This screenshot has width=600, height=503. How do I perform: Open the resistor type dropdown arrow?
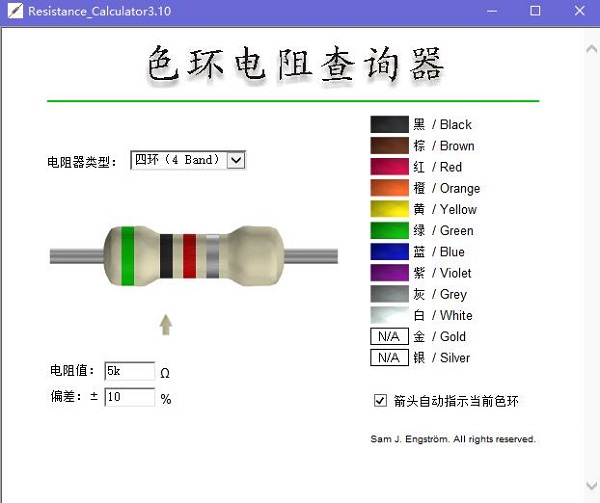tap(236, 160)
